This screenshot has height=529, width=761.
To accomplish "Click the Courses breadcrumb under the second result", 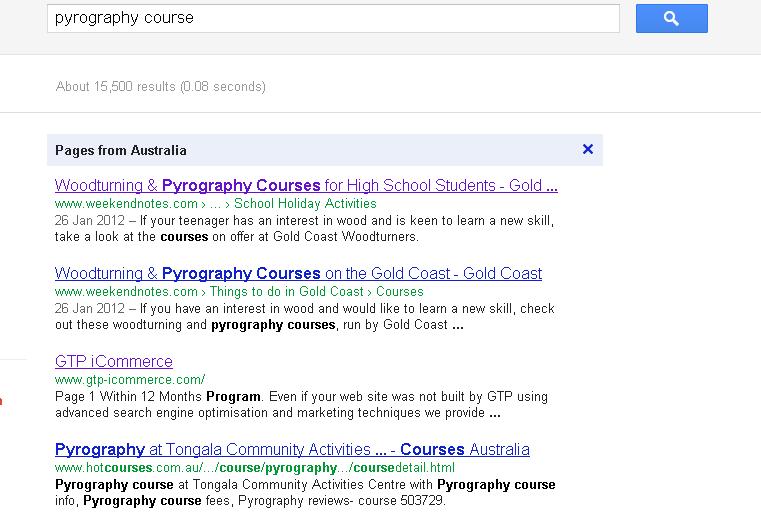I will pos(400,292).
